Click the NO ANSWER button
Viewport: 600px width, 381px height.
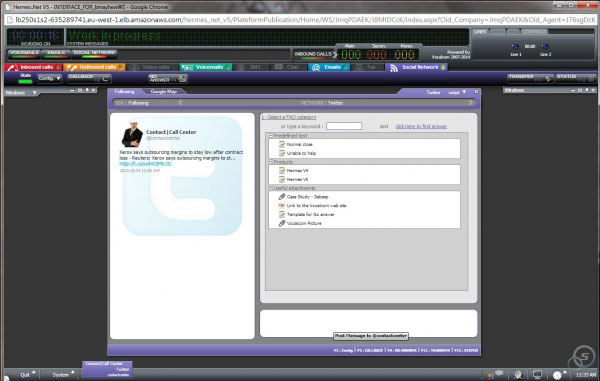(x=168, y=78)
